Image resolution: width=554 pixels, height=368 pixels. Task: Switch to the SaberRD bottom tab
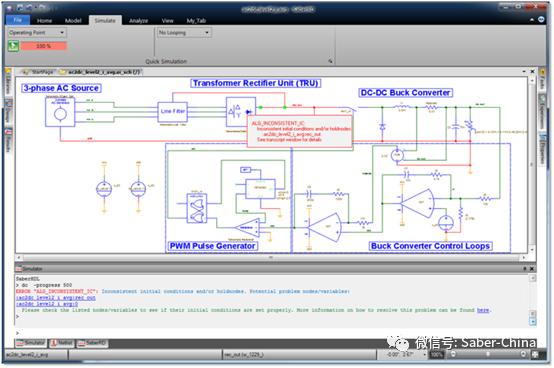[x=92, y=343]
